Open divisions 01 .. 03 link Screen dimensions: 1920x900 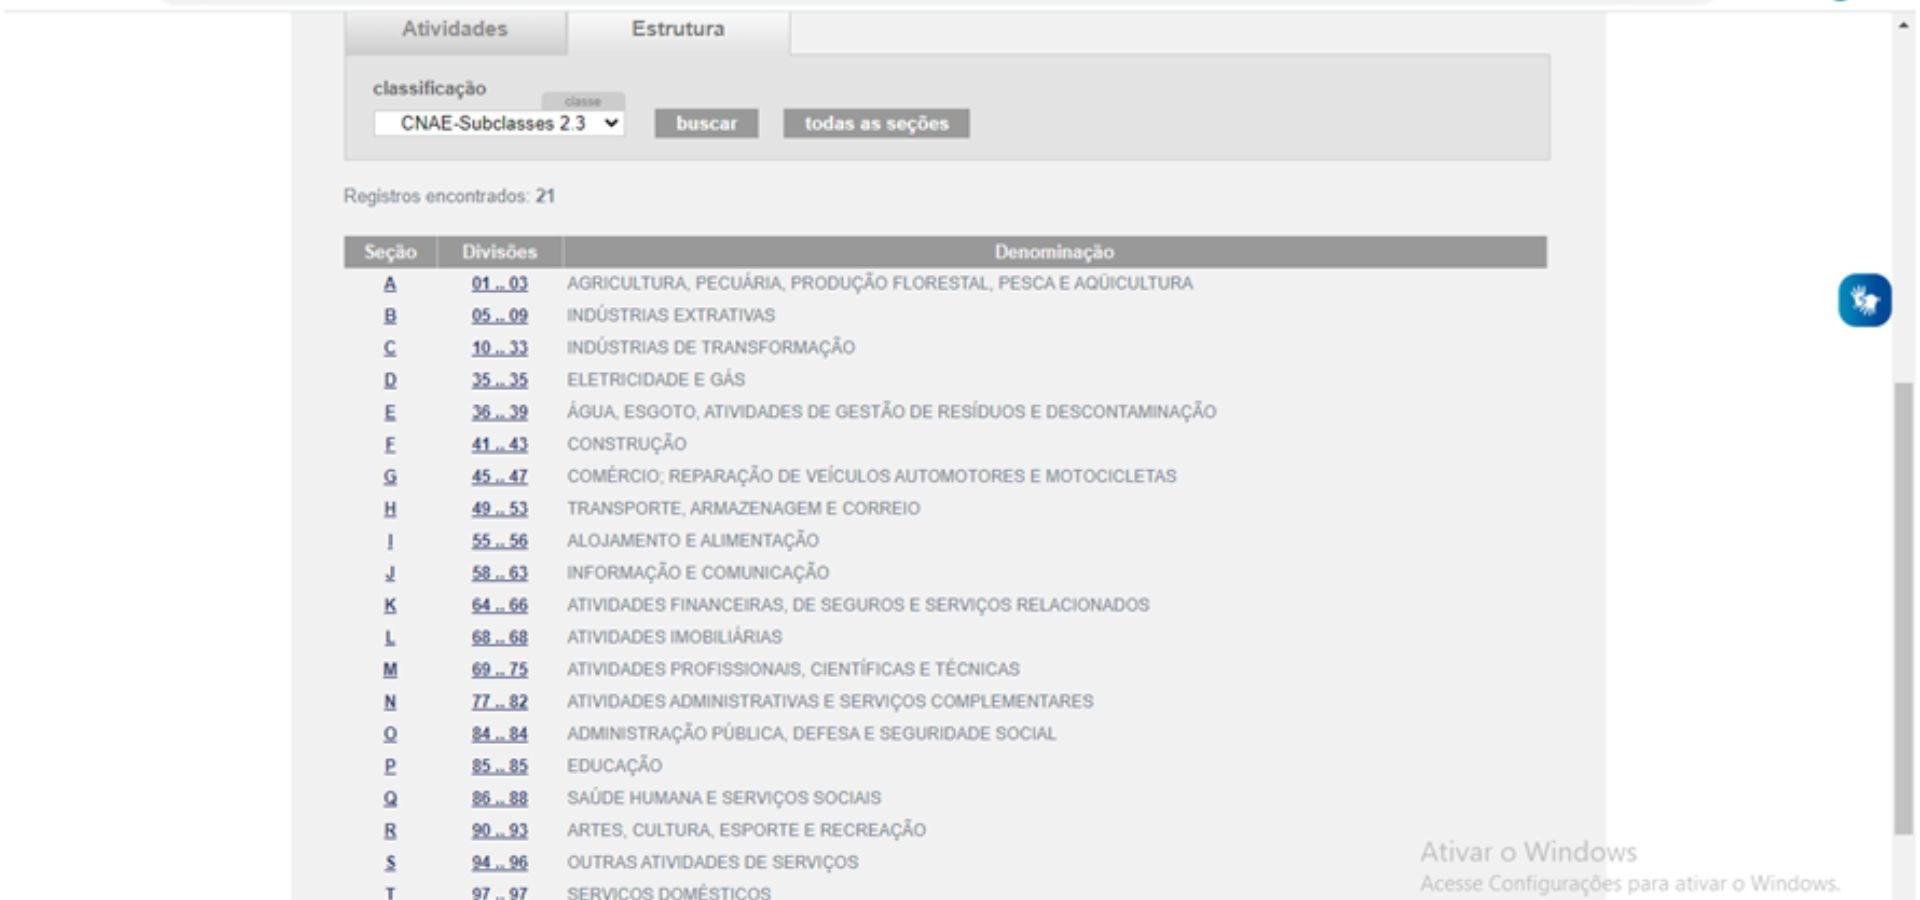(x=500, y=284)
